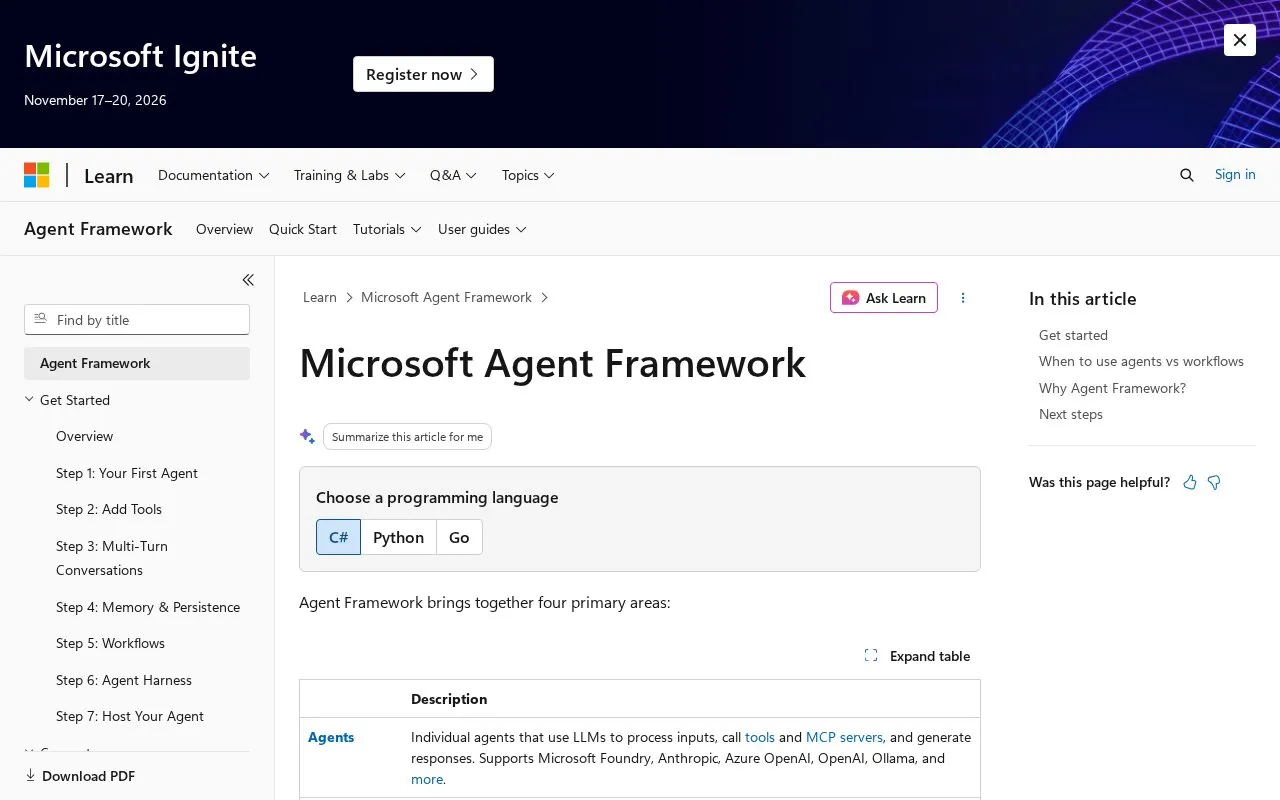Image resolution: width=1280 pixels, height=800 pixels.
Task: Jump to When to use agents vs workflows
Action: pyautogui.click(x=1141, y=361)
